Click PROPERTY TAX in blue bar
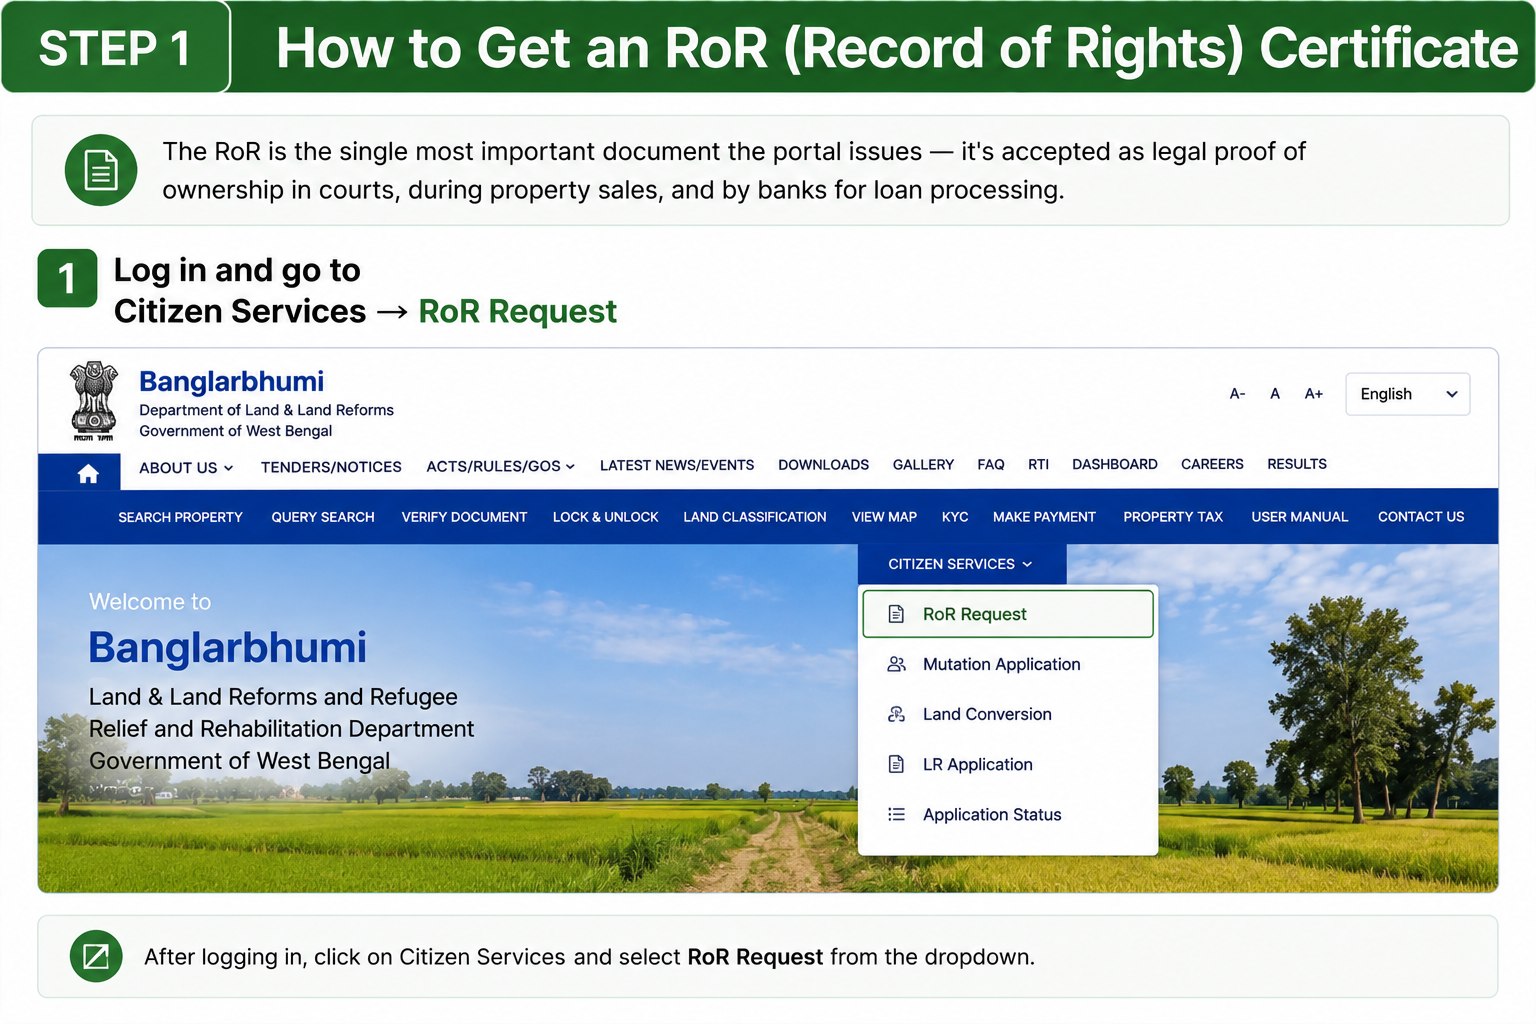The height and width of the screenshot is (1024, 1536). [x=1173, y=517]
